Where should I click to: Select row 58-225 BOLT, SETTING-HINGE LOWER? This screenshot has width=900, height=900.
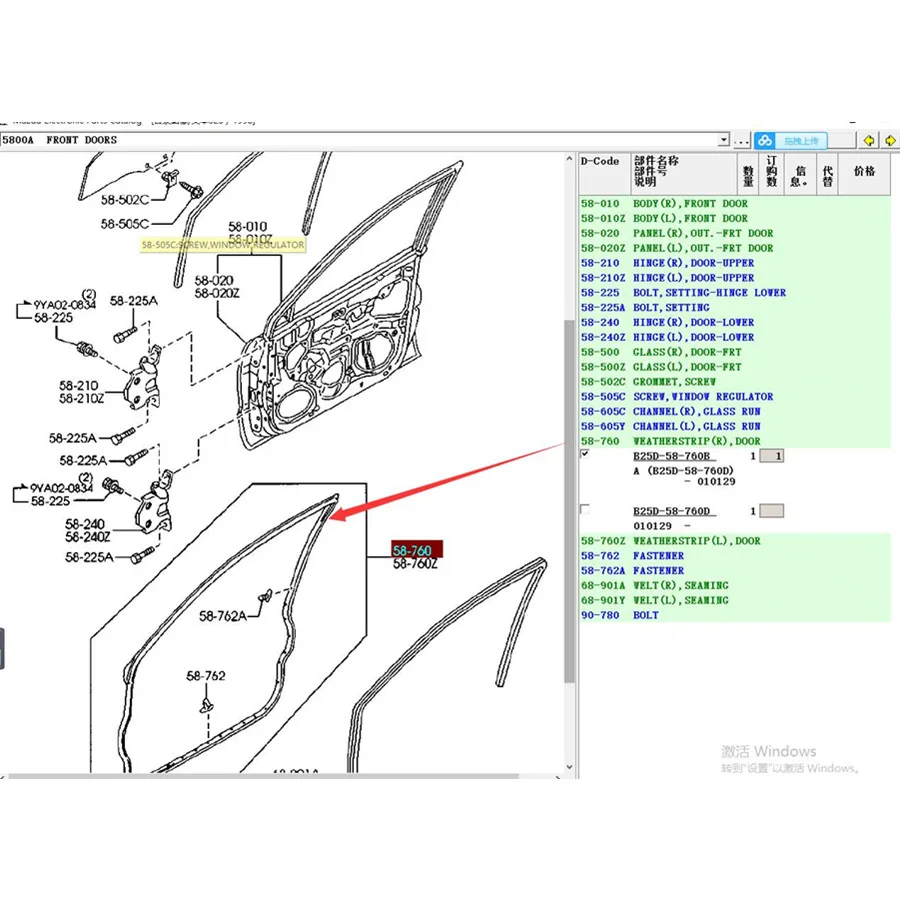735,293
